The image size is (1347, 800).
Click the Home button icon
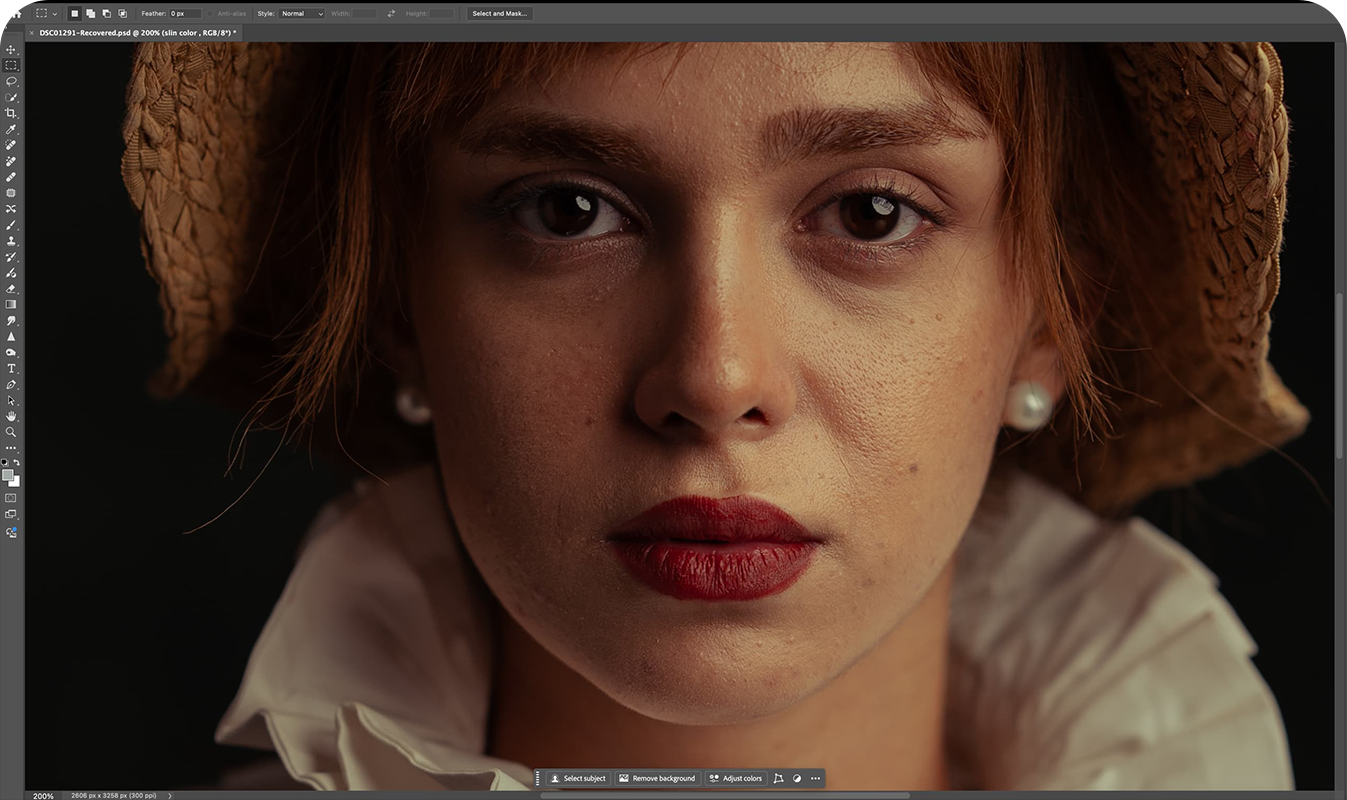point(16,13)
